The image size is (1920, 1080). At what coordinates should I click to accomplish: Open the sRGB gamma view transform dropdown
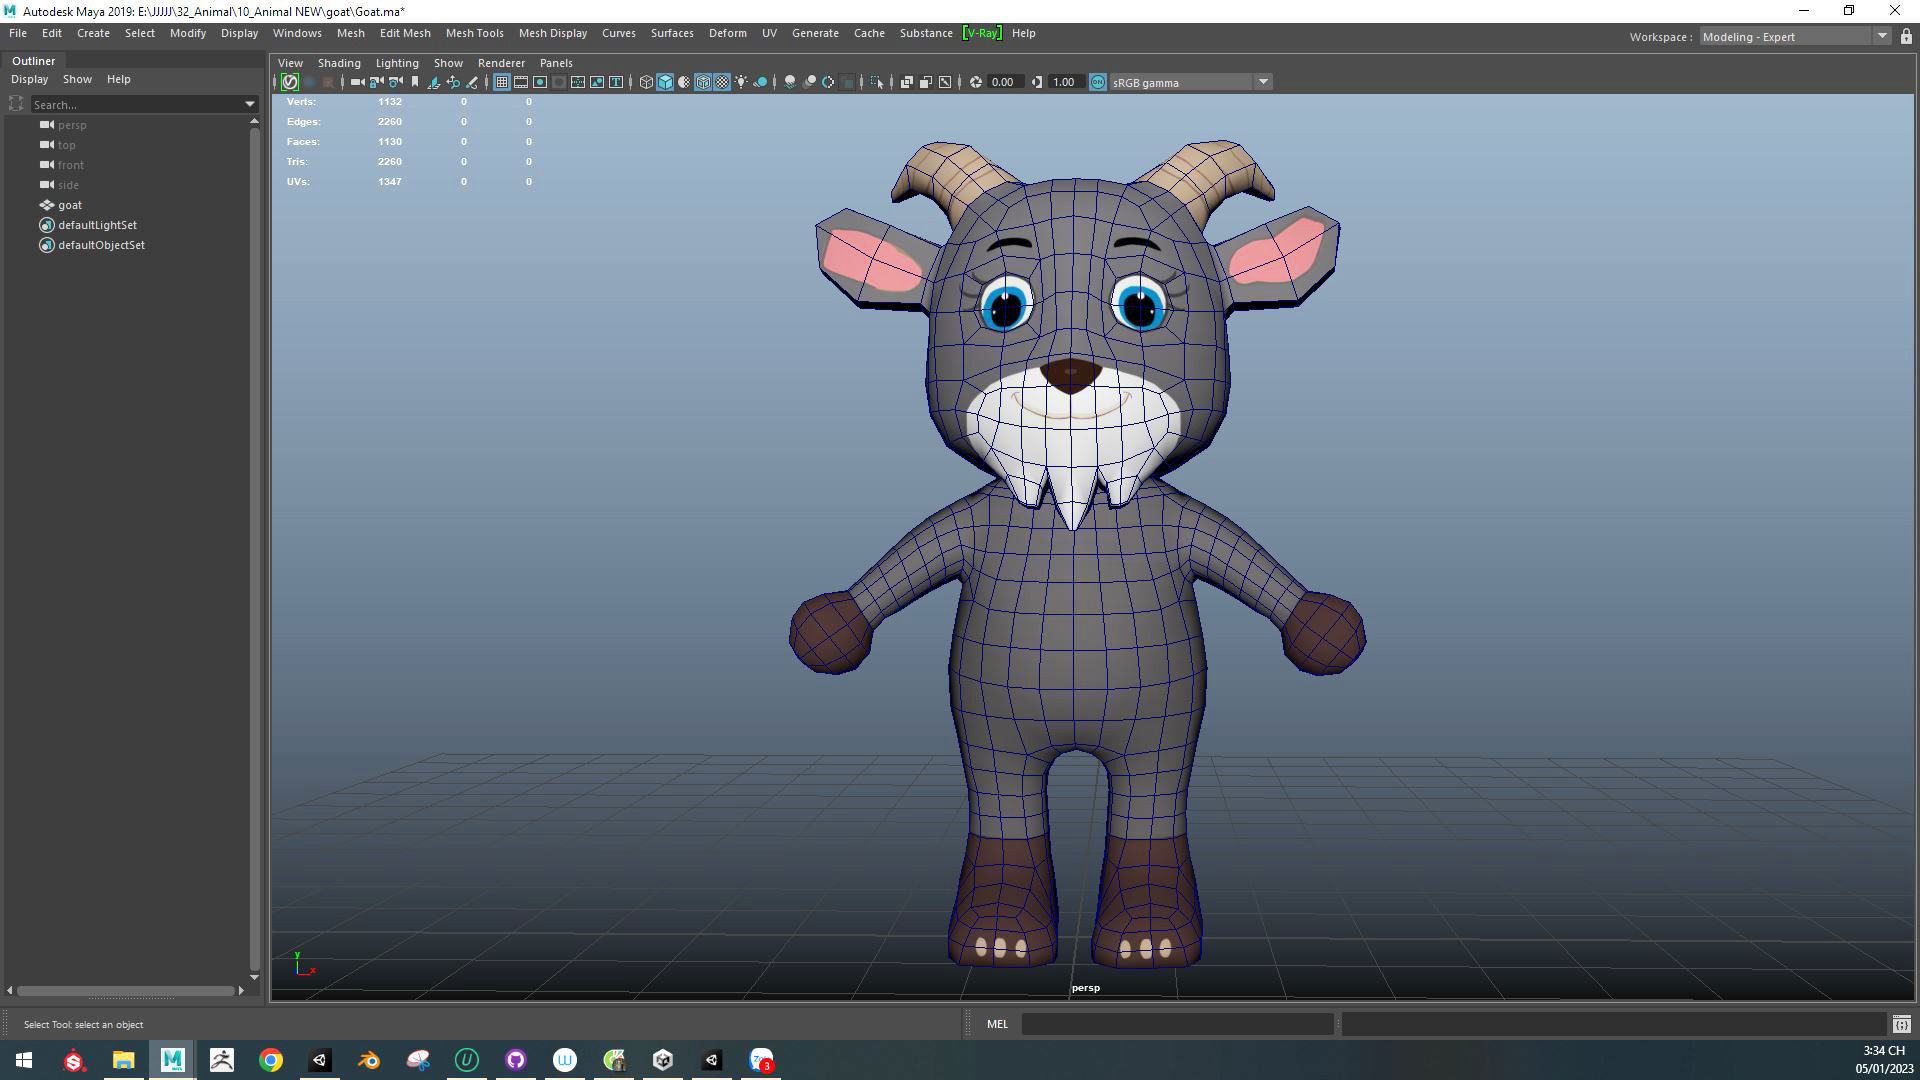1190,82
